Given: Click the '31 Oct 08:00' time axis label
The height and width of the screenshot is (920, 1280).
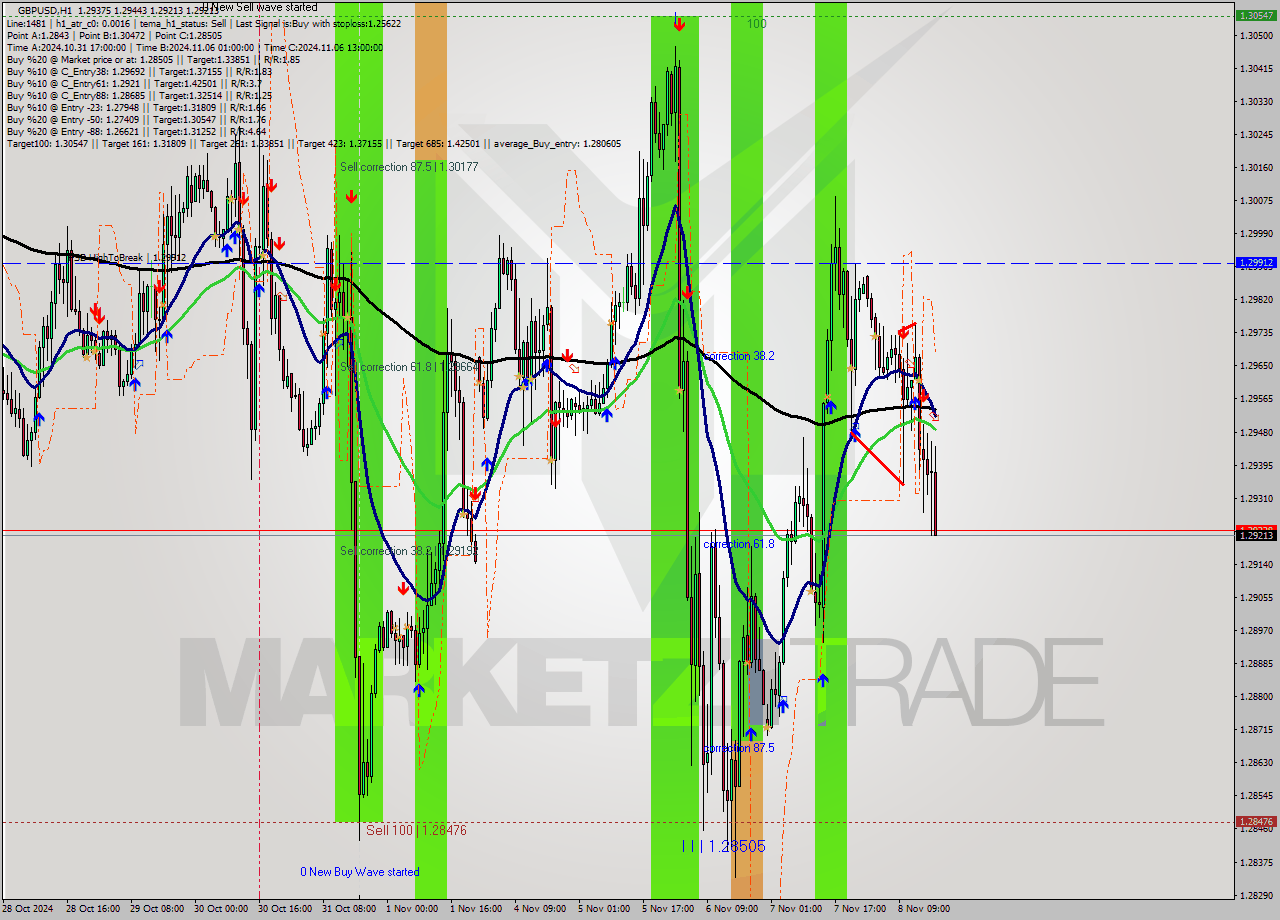Looking at the screenshot, I should [348, 909].
